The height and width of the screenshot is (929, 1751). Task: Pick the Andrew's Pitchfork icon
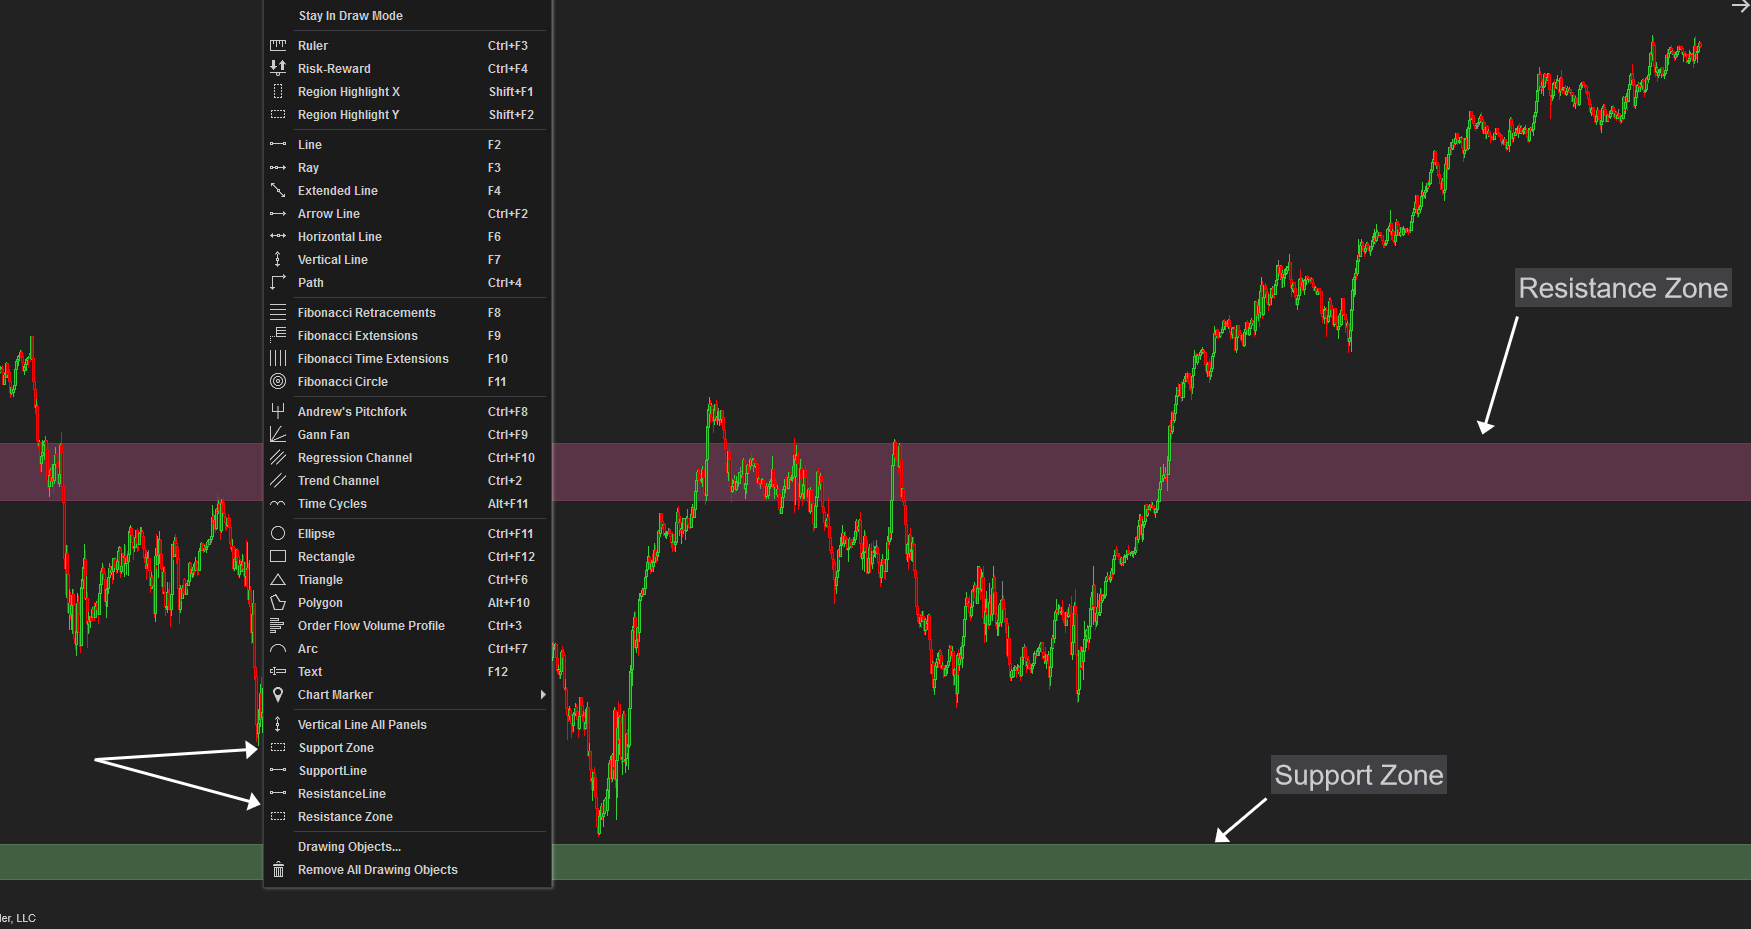[x=278, y=412]
